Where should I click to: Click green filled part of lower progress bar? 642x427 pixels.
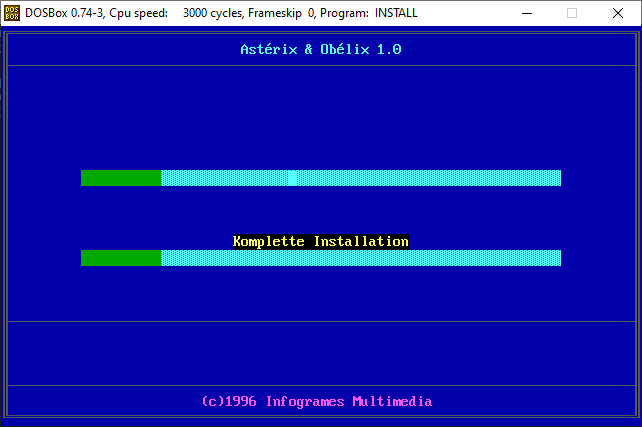[121, 258]
